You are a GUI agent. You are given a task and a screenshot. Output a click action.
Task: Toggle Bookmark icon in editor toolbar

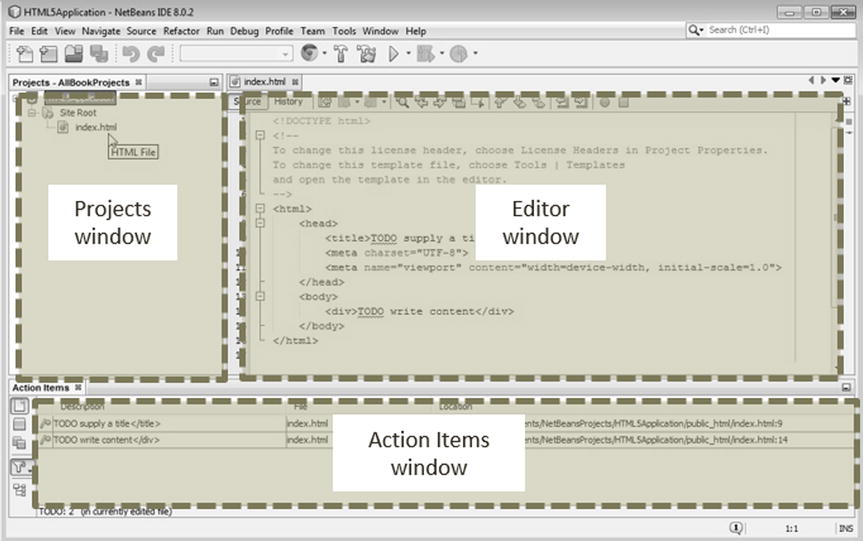pyautogui.click(x=538, y=102)
